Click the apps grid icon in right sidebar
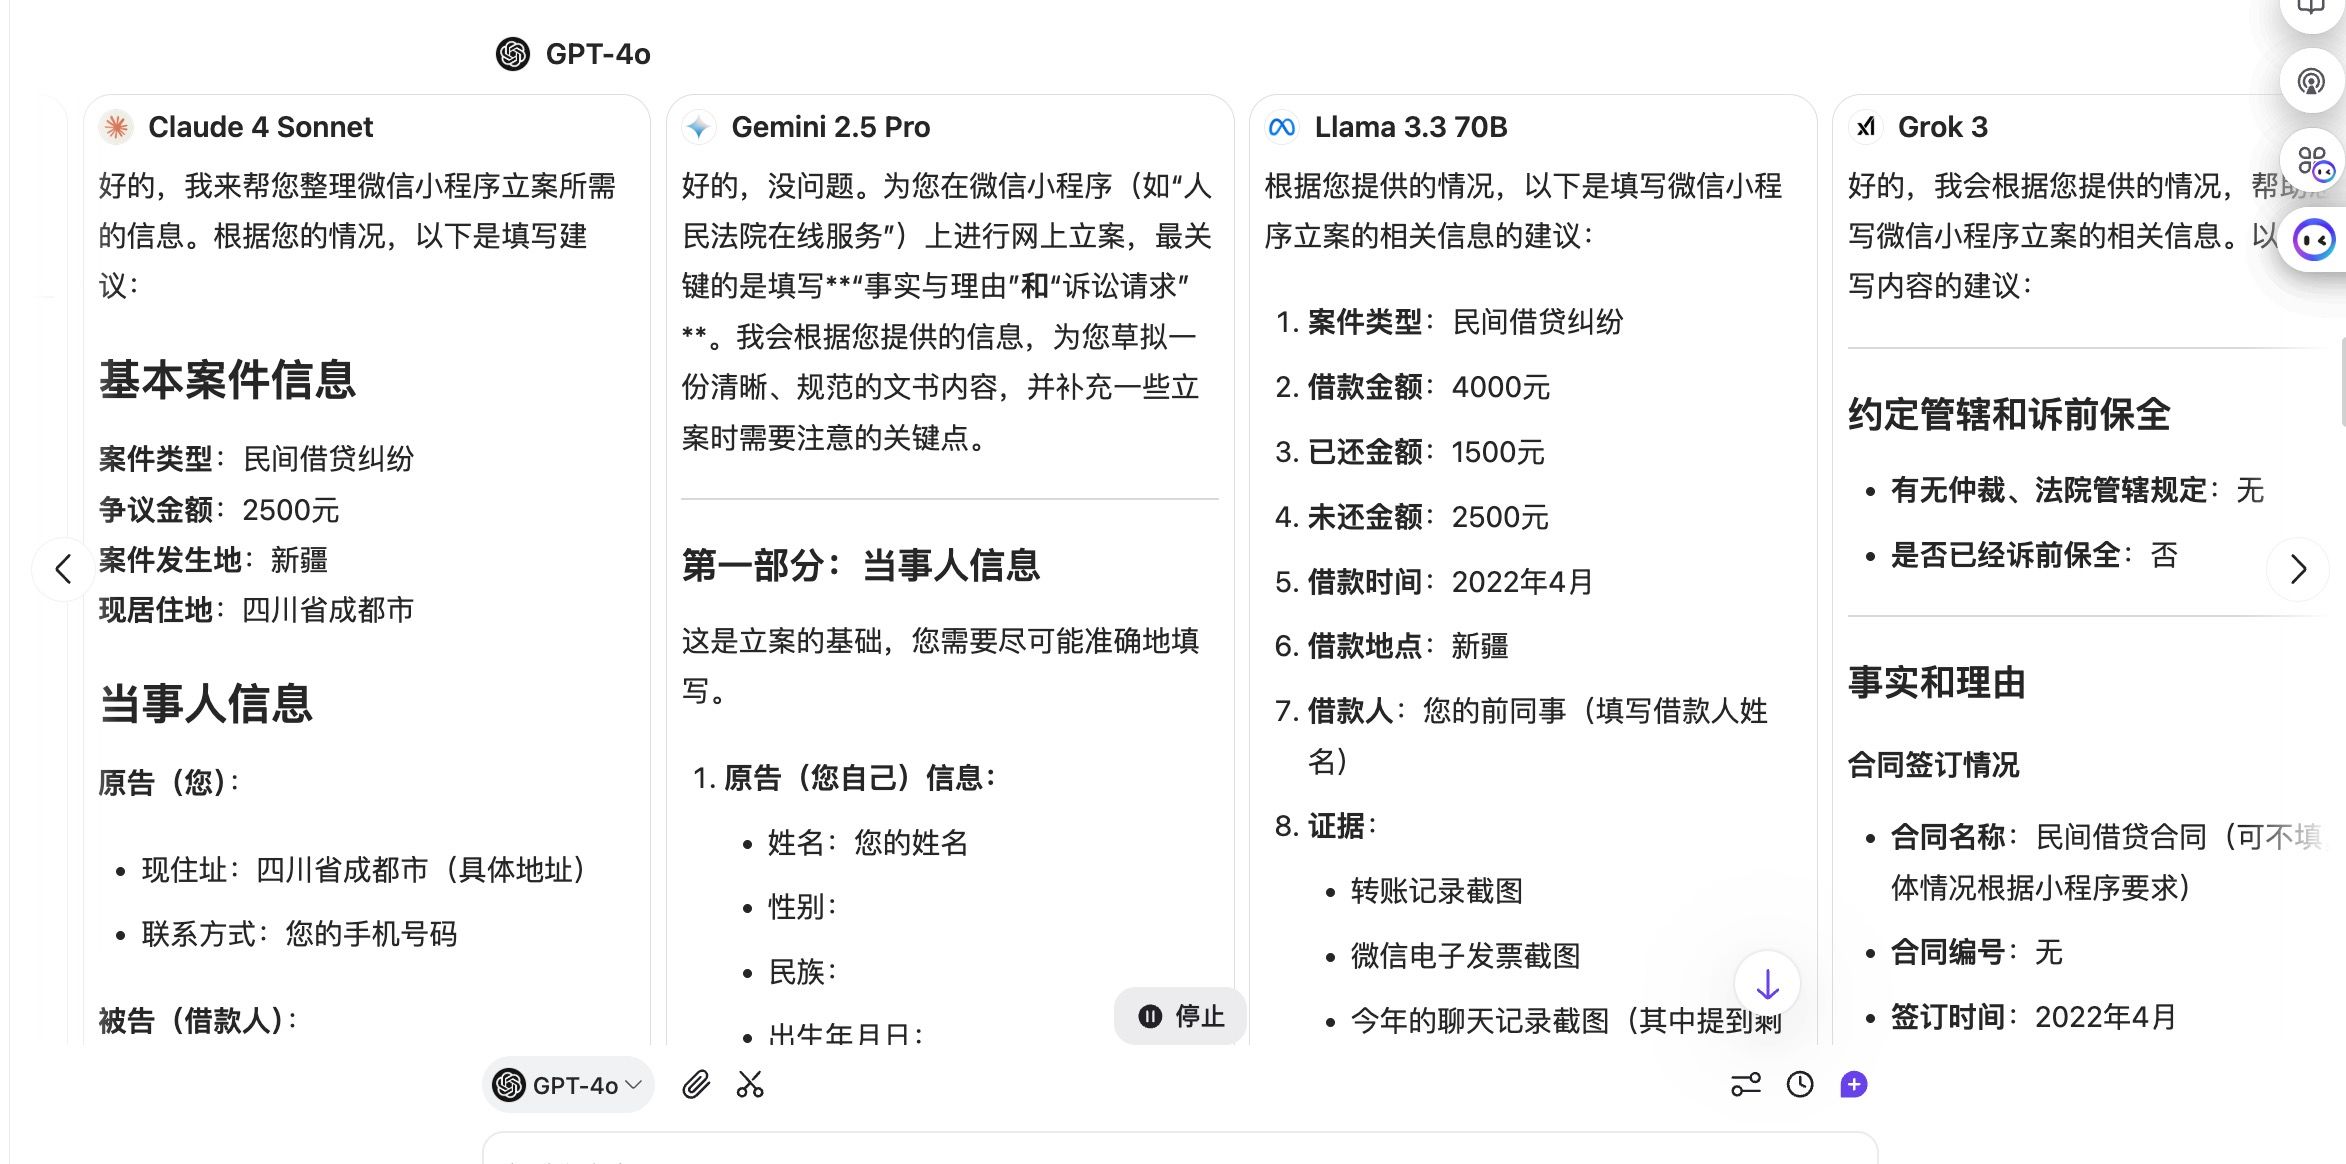 [x=2313, y=161]
